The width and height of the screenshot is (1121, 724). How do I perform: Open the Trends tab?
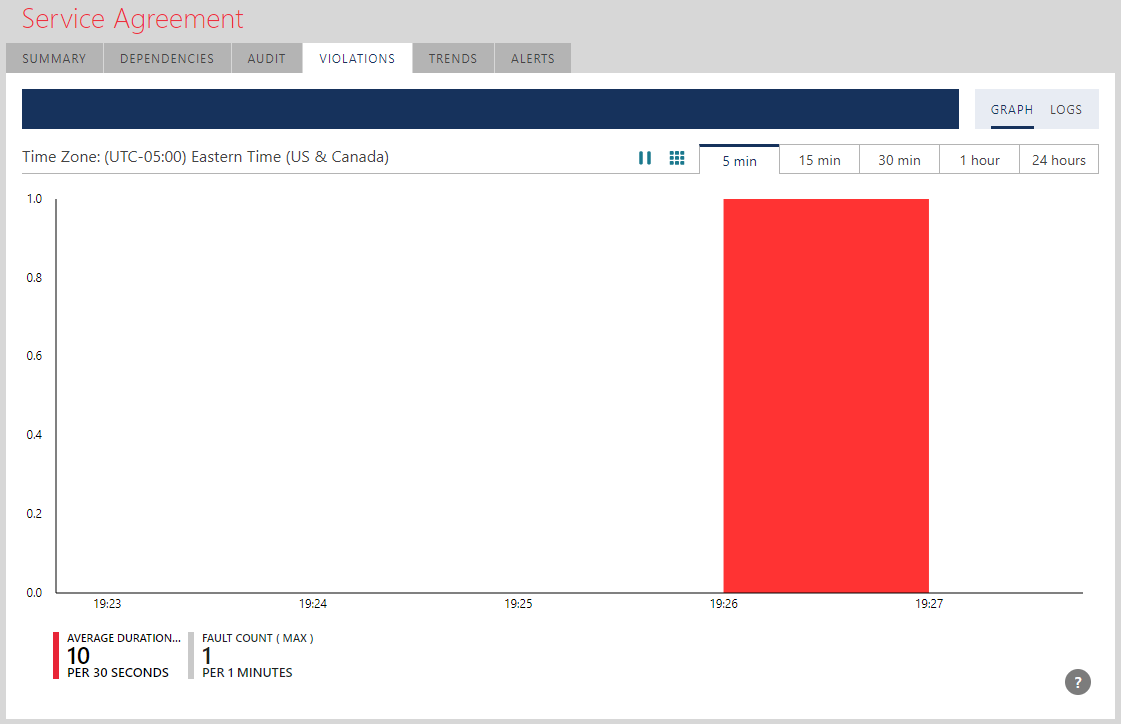click(x=453, y=59)
